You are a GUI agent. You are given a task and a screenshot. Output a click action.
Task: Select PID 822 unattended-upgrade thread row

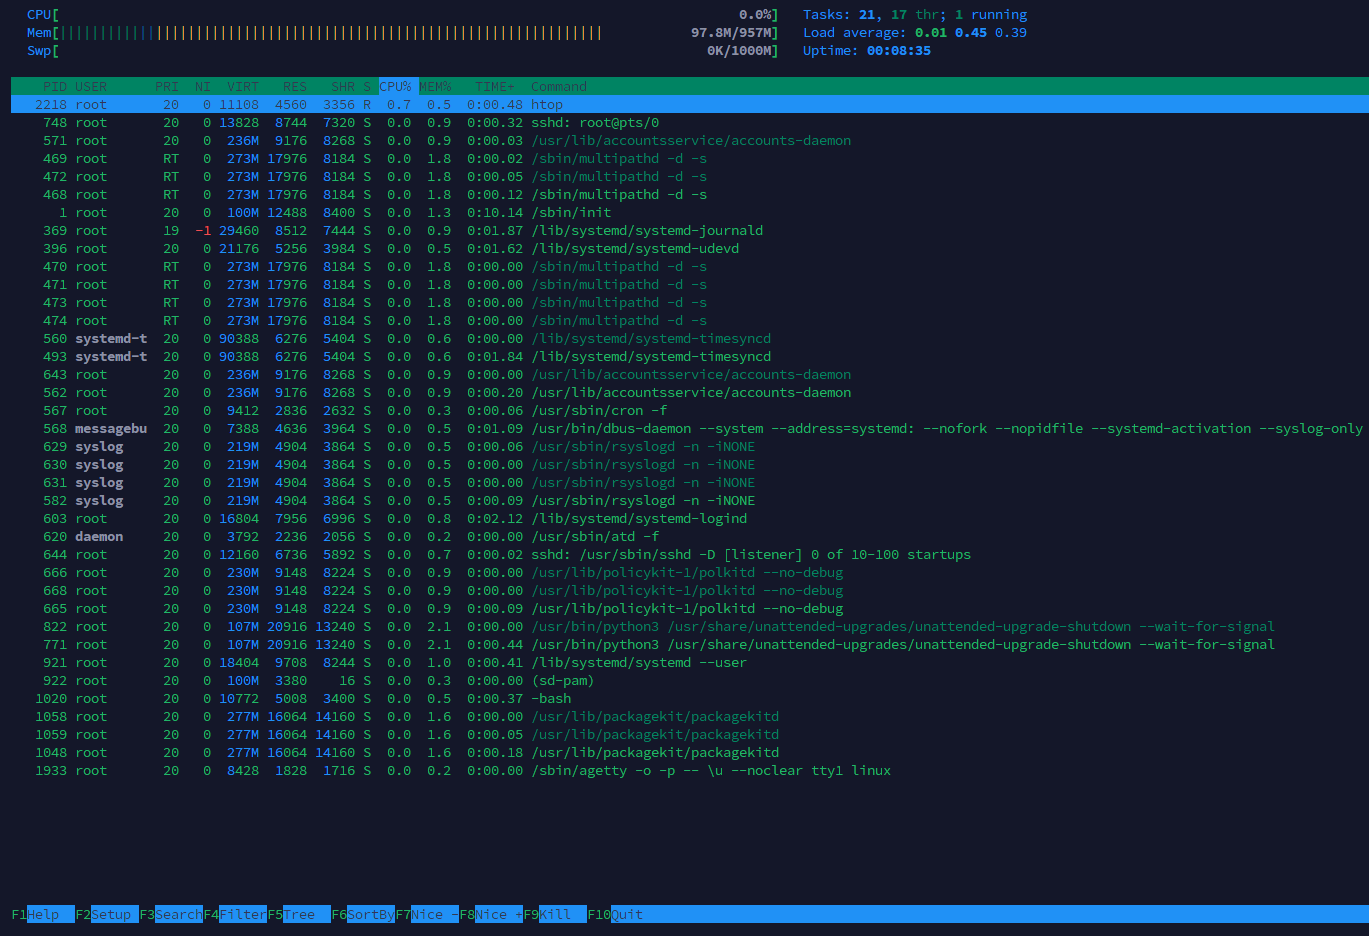[x=689, y=626]
